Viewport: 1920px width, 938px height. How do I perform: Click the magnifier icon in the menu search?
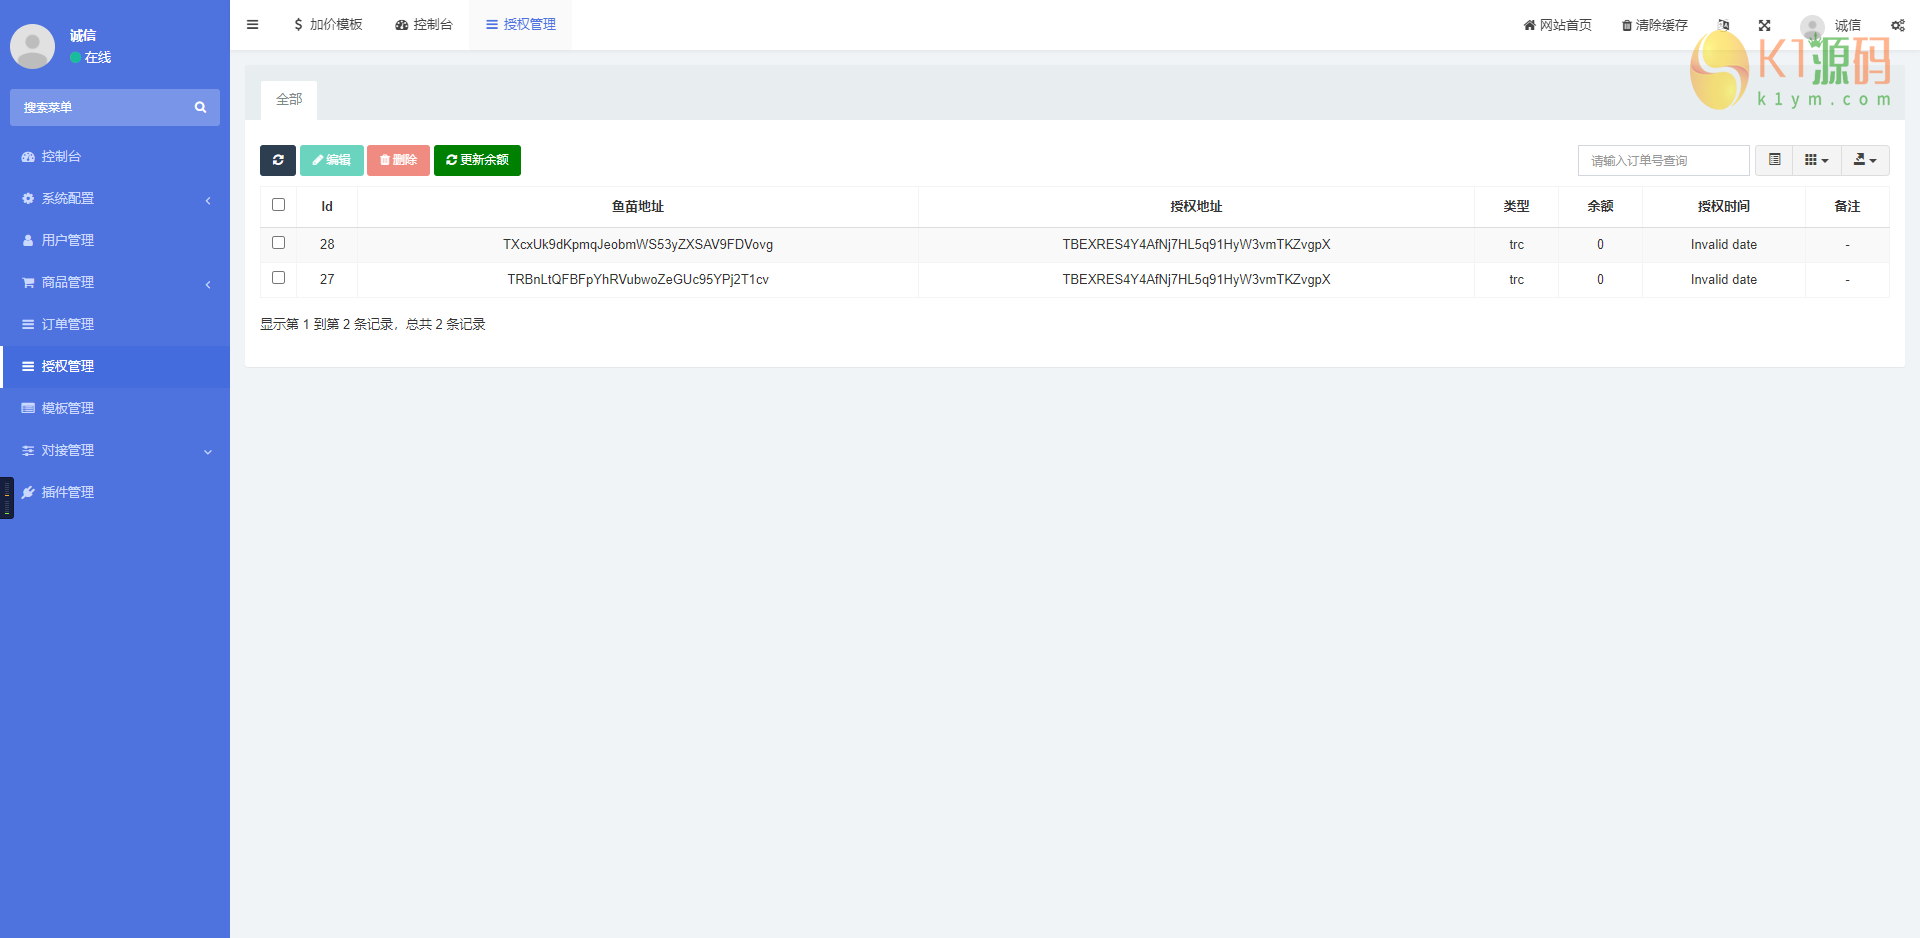coord(200,107)
